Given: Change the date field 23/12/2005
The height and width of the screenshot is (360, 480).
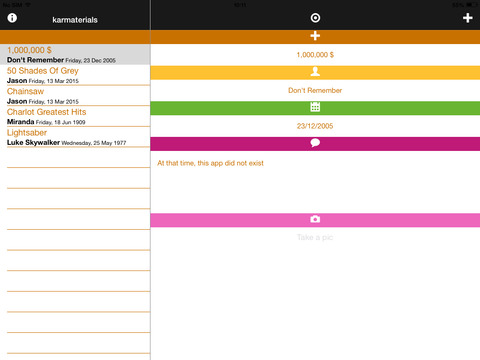Looking at the screenshot, I should pos(315,126).
